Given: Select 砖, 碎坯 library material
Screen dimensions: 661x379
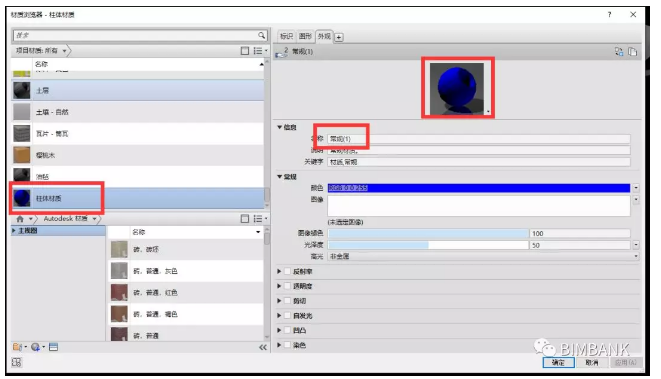Looking at the screenshot, I should point(185,249).
